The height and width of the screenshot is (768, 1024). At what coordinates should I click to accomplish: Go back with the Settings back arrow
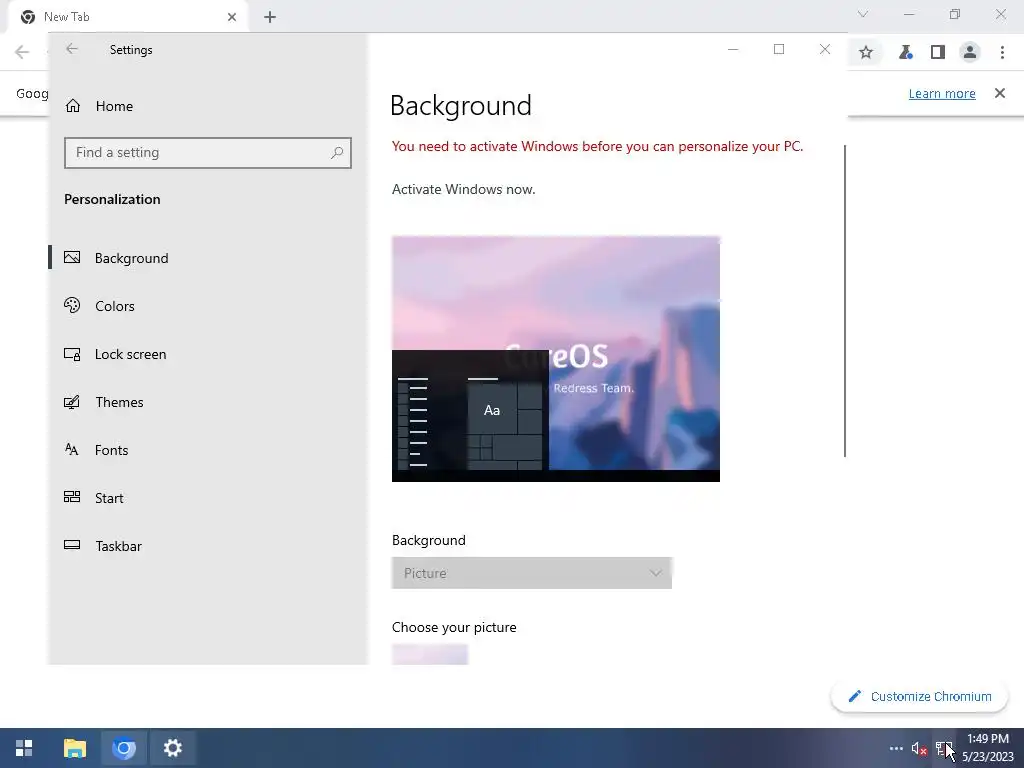(72, 49)
